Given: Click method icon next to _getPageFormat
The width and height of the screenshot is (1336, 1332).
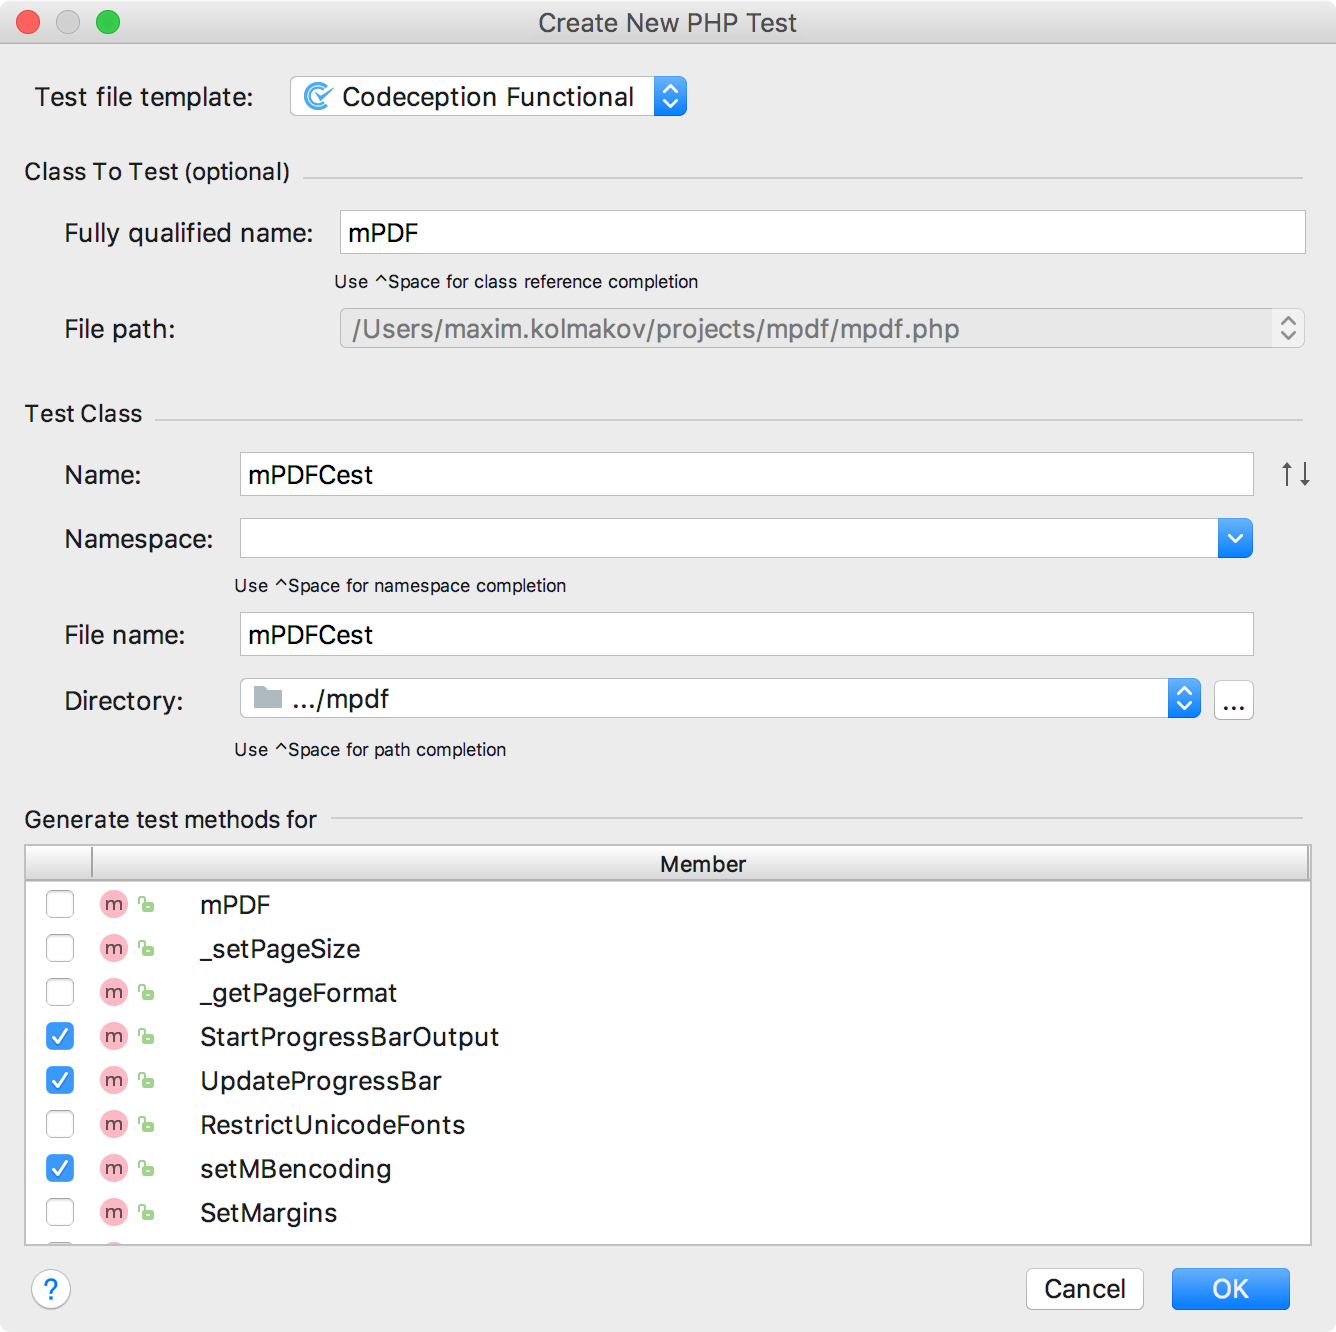Looking at the screenshot, I should (x=114, y=992).
